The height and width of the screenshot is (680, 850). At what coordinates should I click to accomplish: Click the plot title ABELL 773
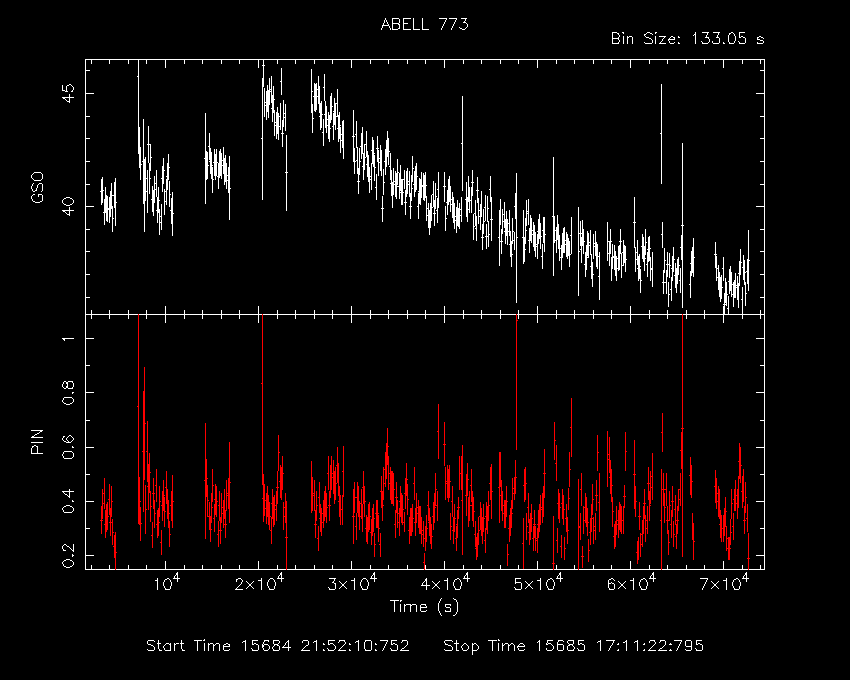(x=424, y=24)
